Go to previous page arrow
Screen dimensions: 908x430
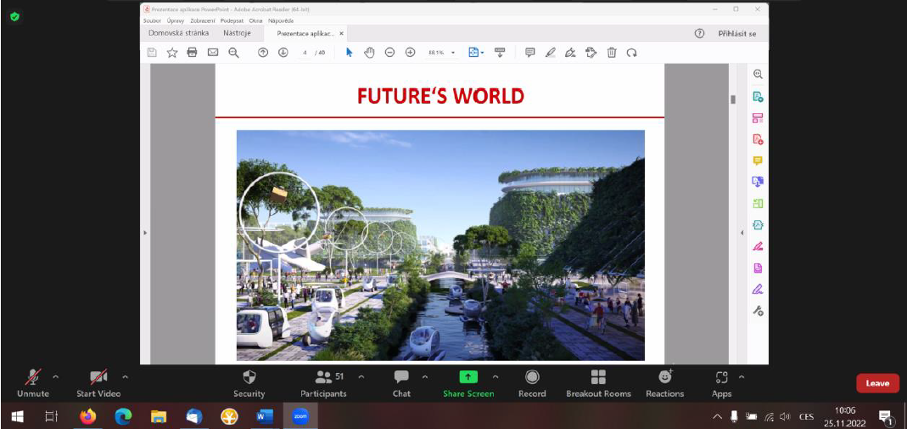pos(263,53)
